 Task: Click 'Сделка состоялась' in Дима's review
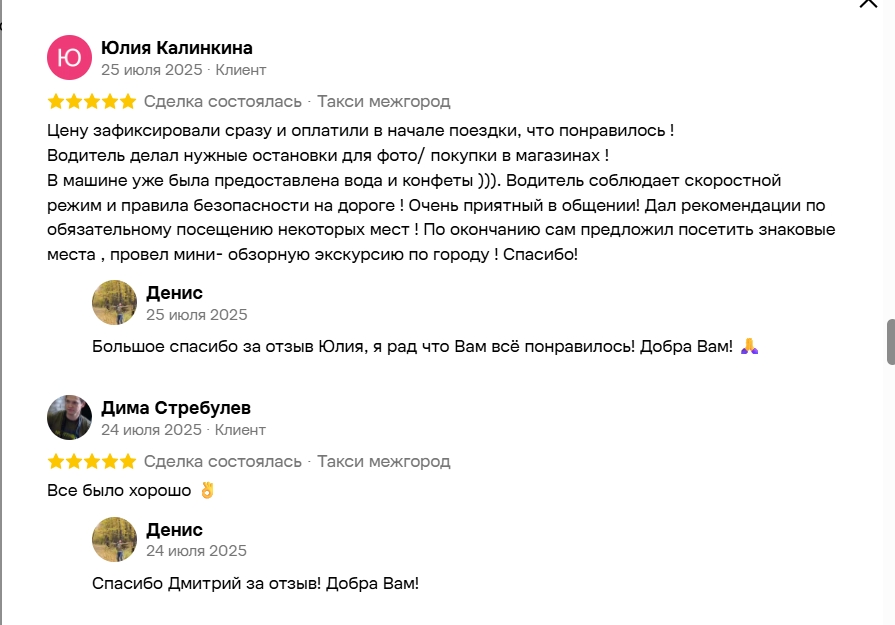[x=223, y=461]
